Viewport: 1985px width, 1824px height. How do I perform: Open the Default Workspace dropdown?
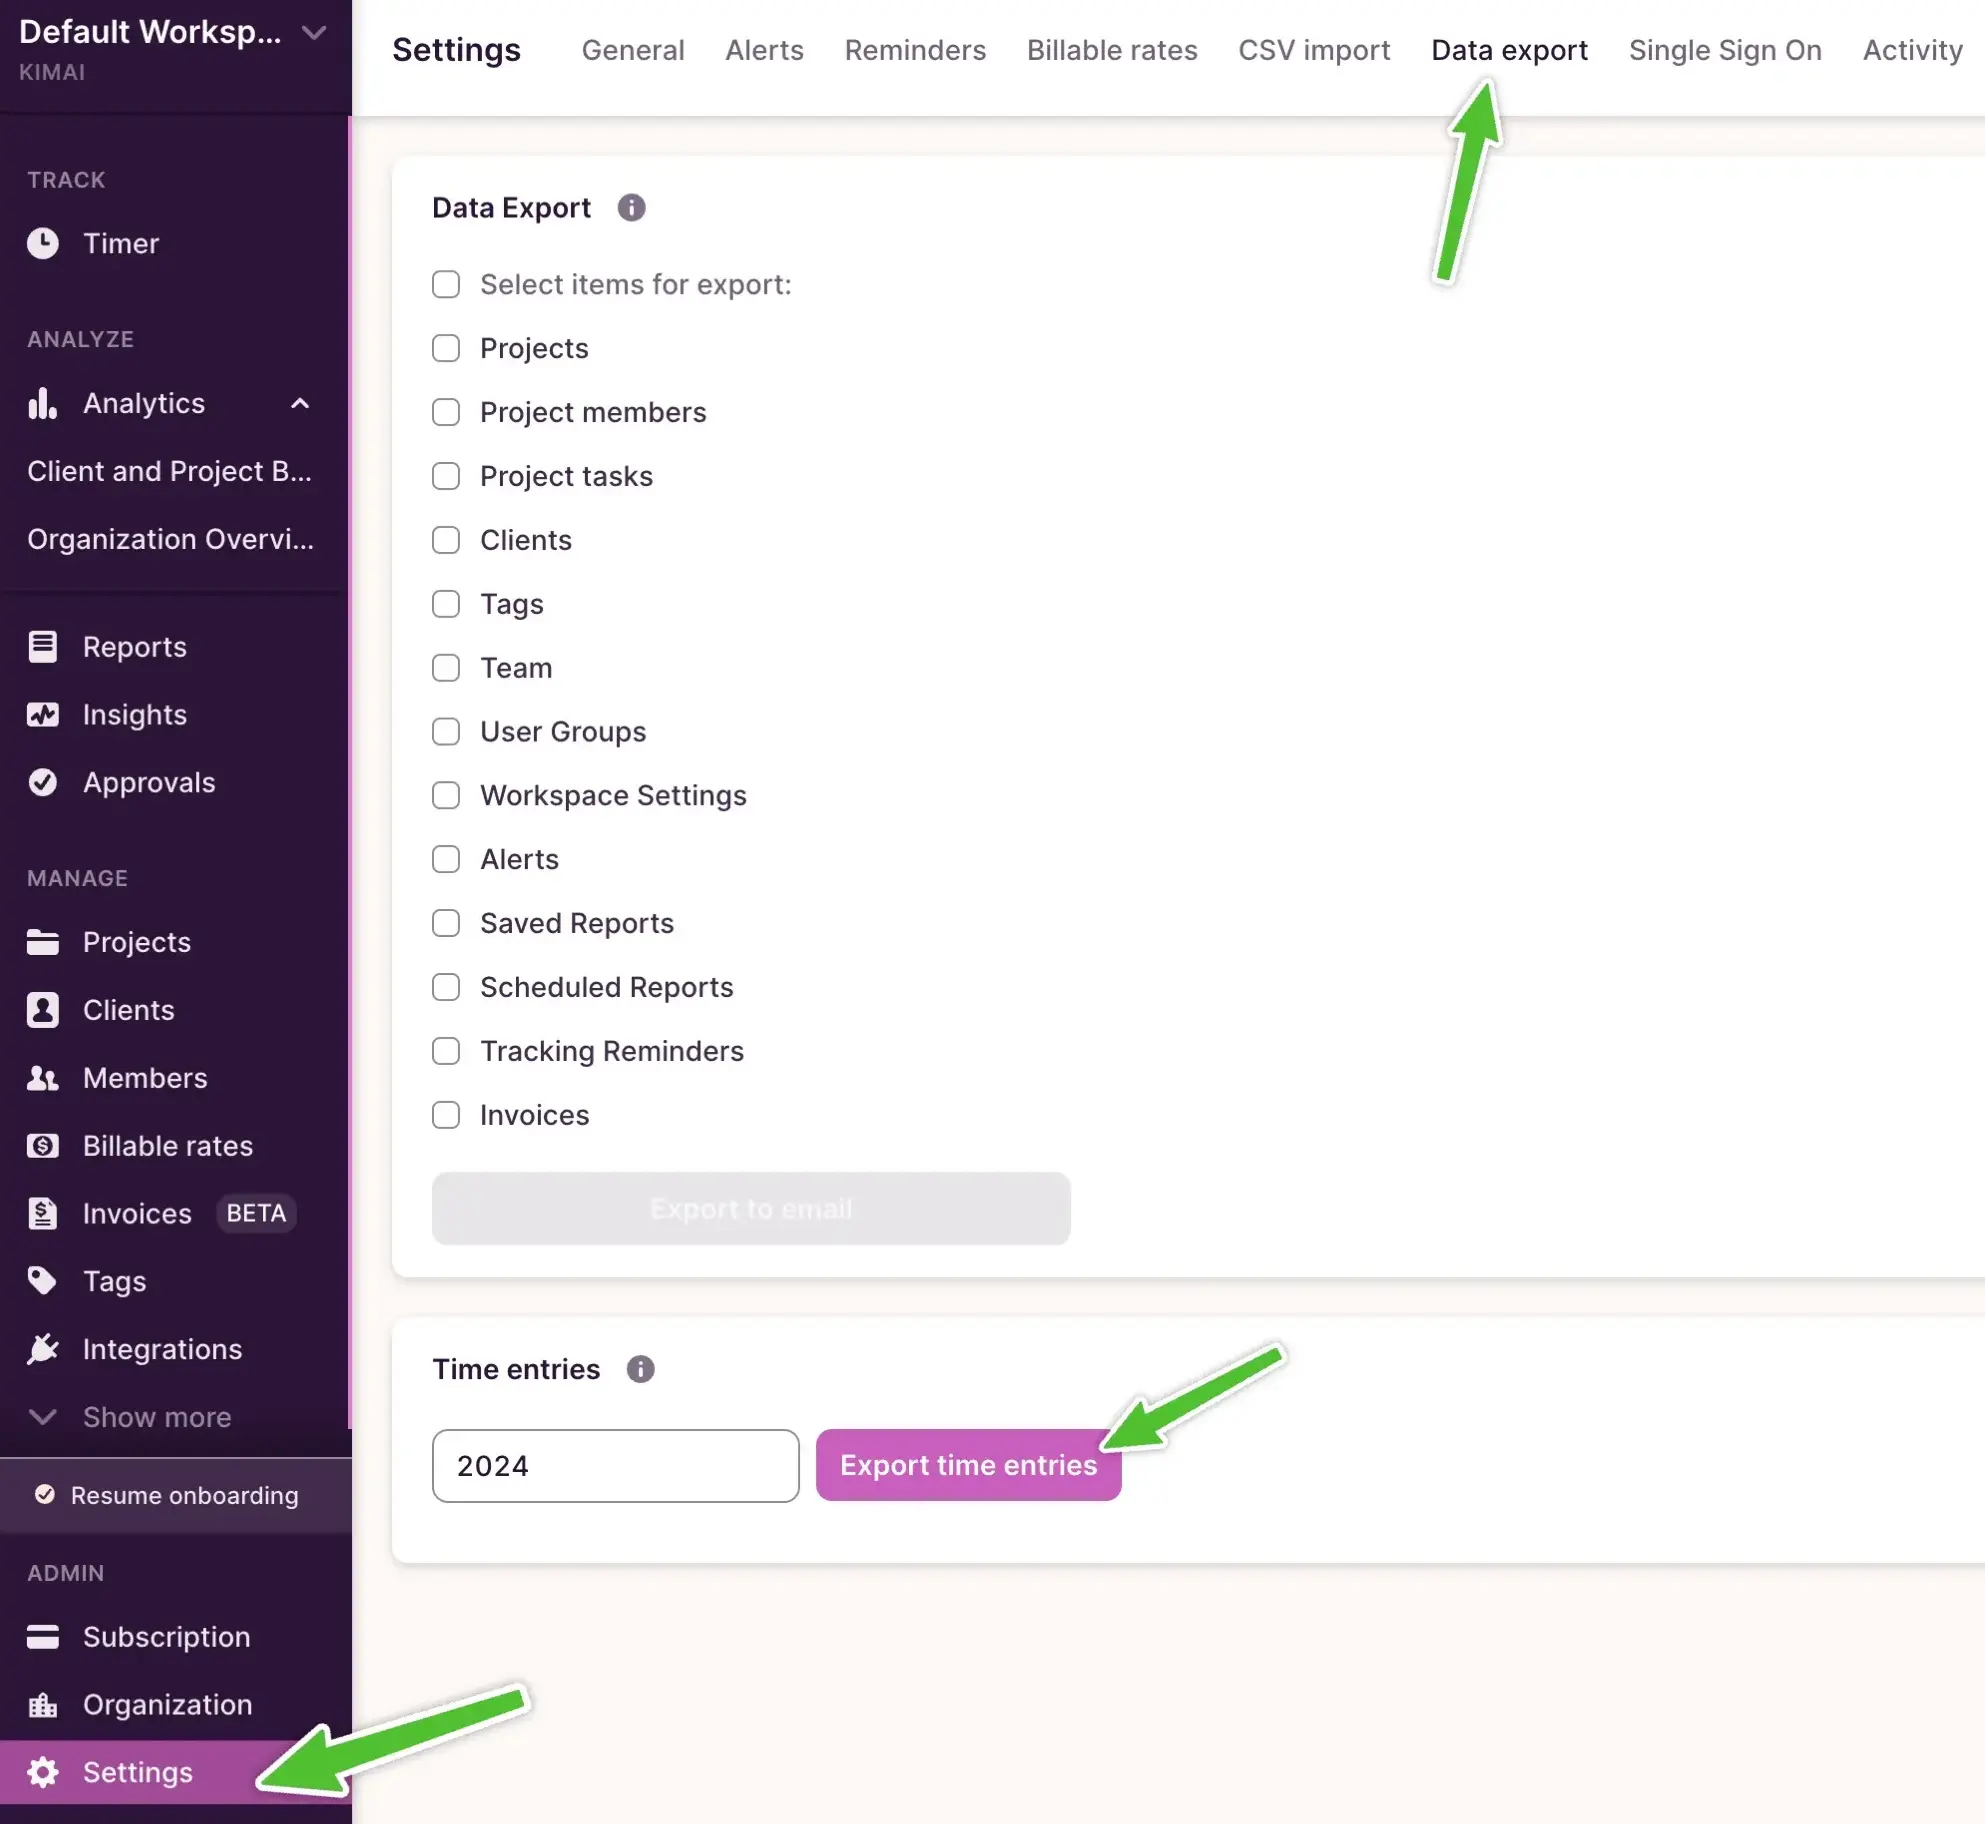[313, 33]
